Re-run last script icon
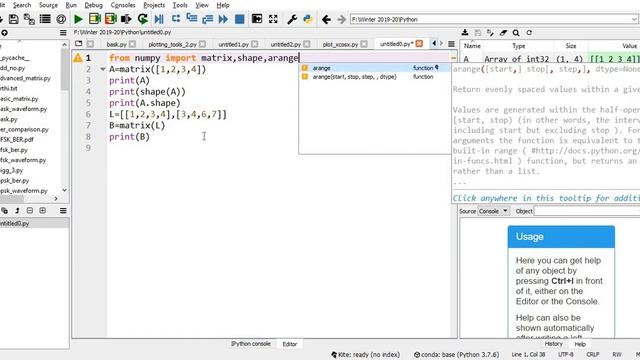Viewport: 640px width, 360px height. click(142, 19)
